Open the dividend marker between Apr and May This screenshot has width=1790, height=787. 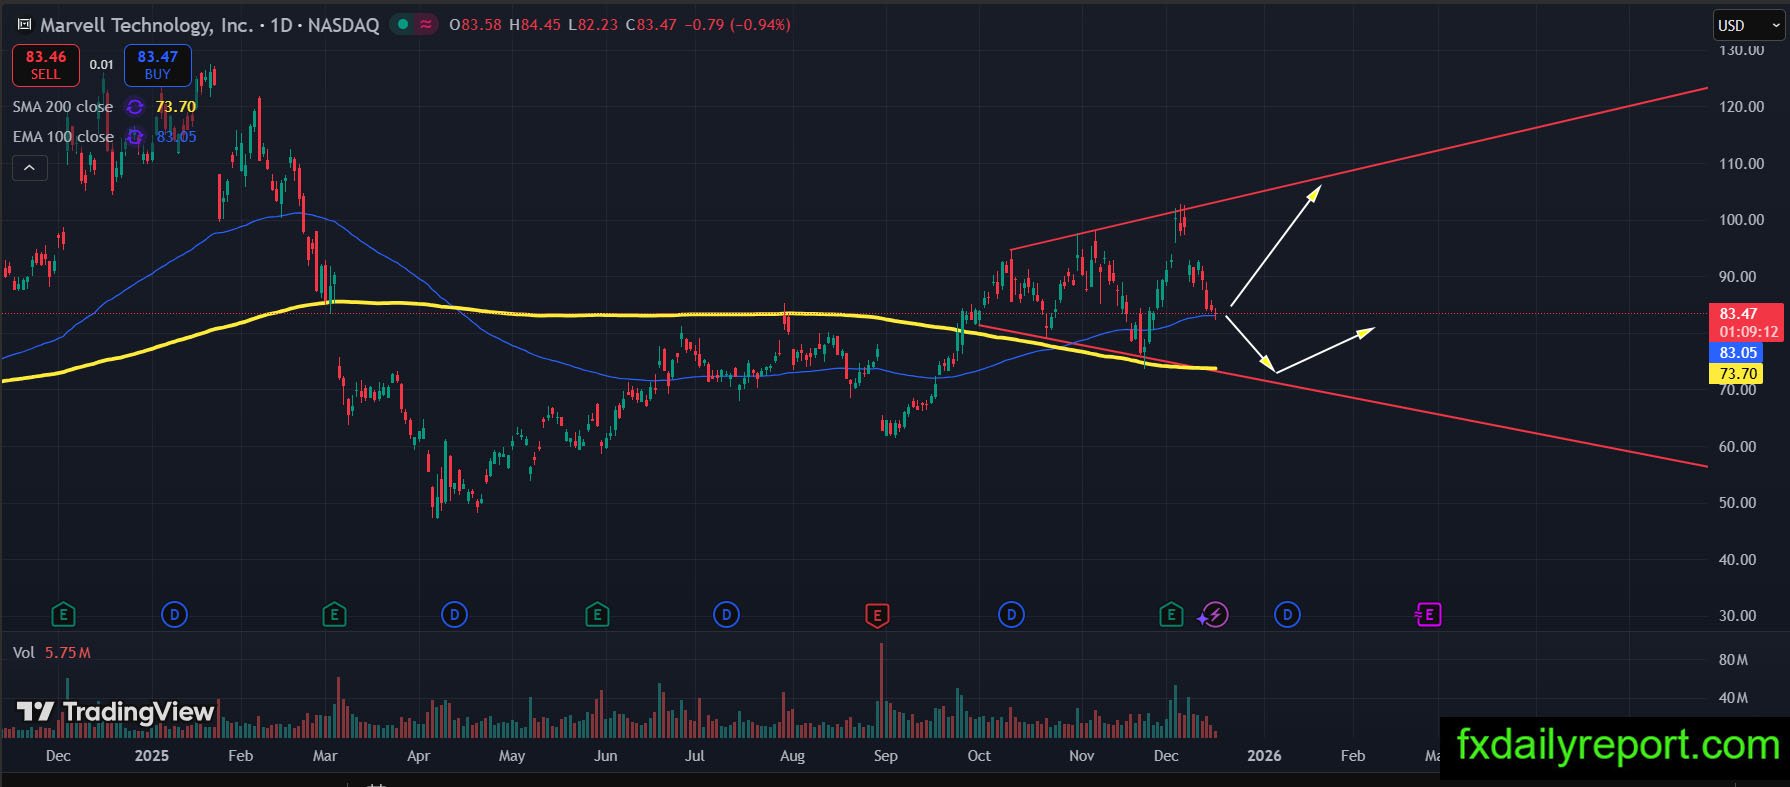454,614
